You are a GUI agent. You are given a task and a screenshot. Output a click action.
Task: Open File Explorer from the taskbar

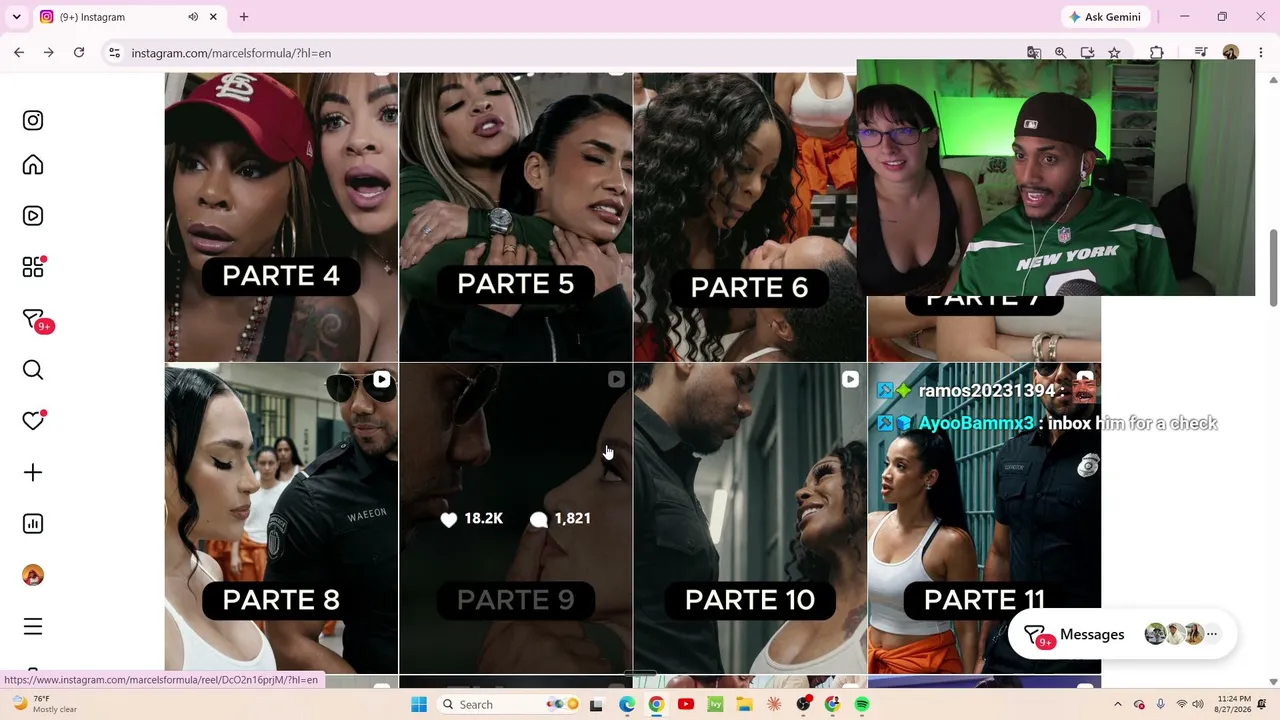pyautogui.click(x=744, y=704)
